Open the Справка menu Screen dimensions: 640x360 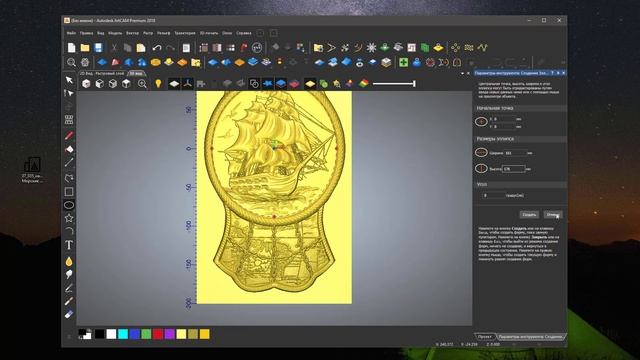click(244, 33)
